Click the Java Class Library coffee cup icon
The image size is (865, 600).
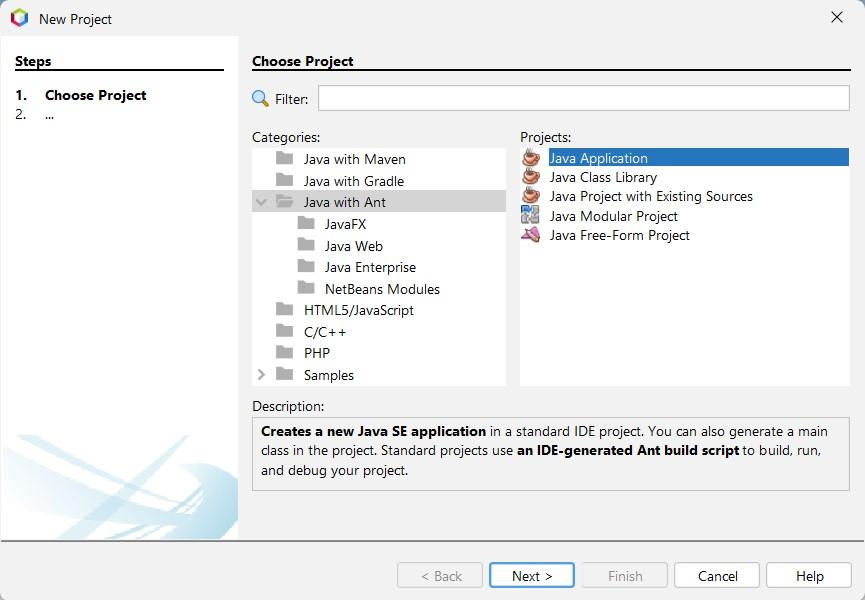click(531, 176)
